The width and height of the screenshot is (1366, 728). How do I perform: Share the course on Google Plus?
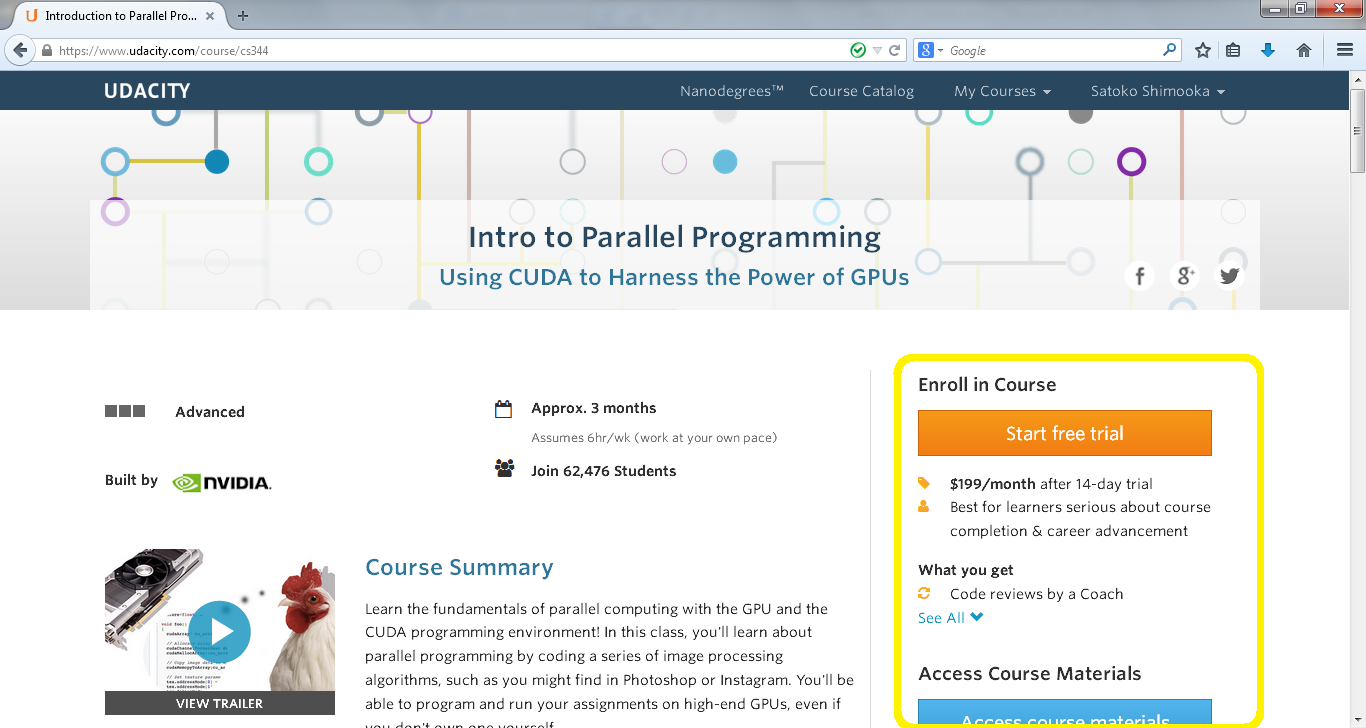pyautogui.click(x=1184, y=276)
